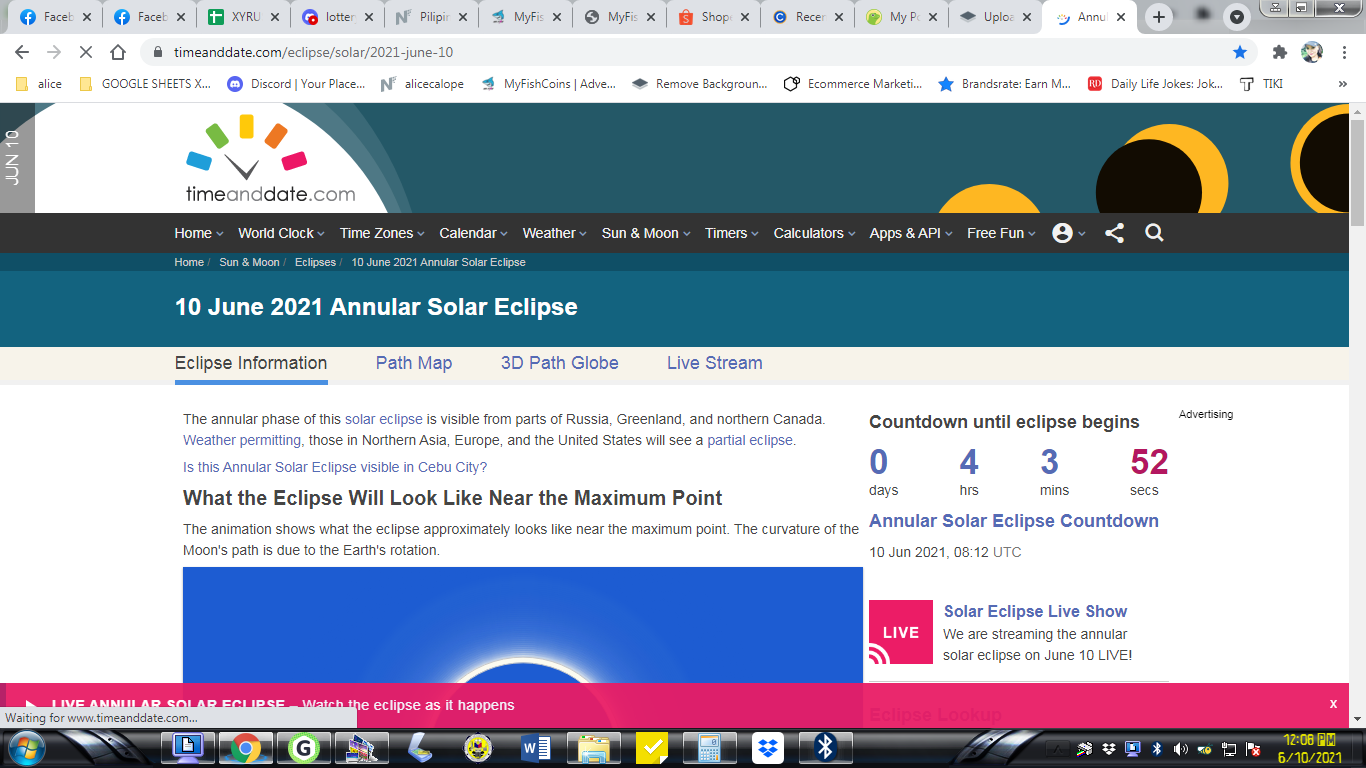Check if eclipse is visible in Cebu City

pos(335,467)
